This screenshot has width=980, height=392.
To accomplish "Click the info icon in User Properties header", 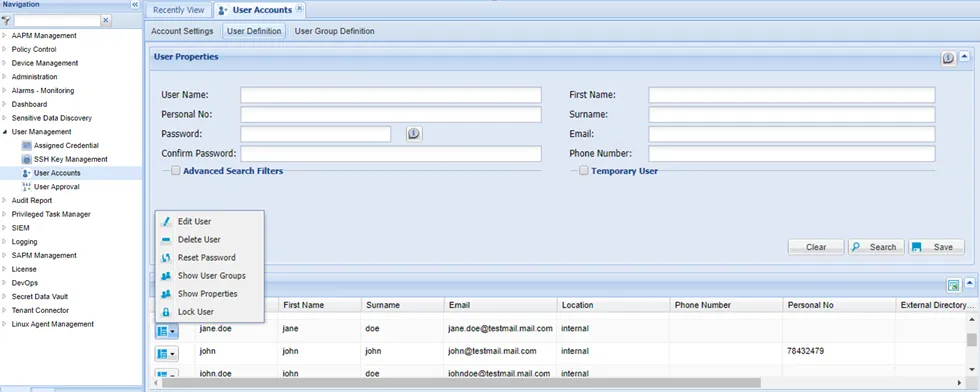I will pyautogui.click(x=948, y=58).
